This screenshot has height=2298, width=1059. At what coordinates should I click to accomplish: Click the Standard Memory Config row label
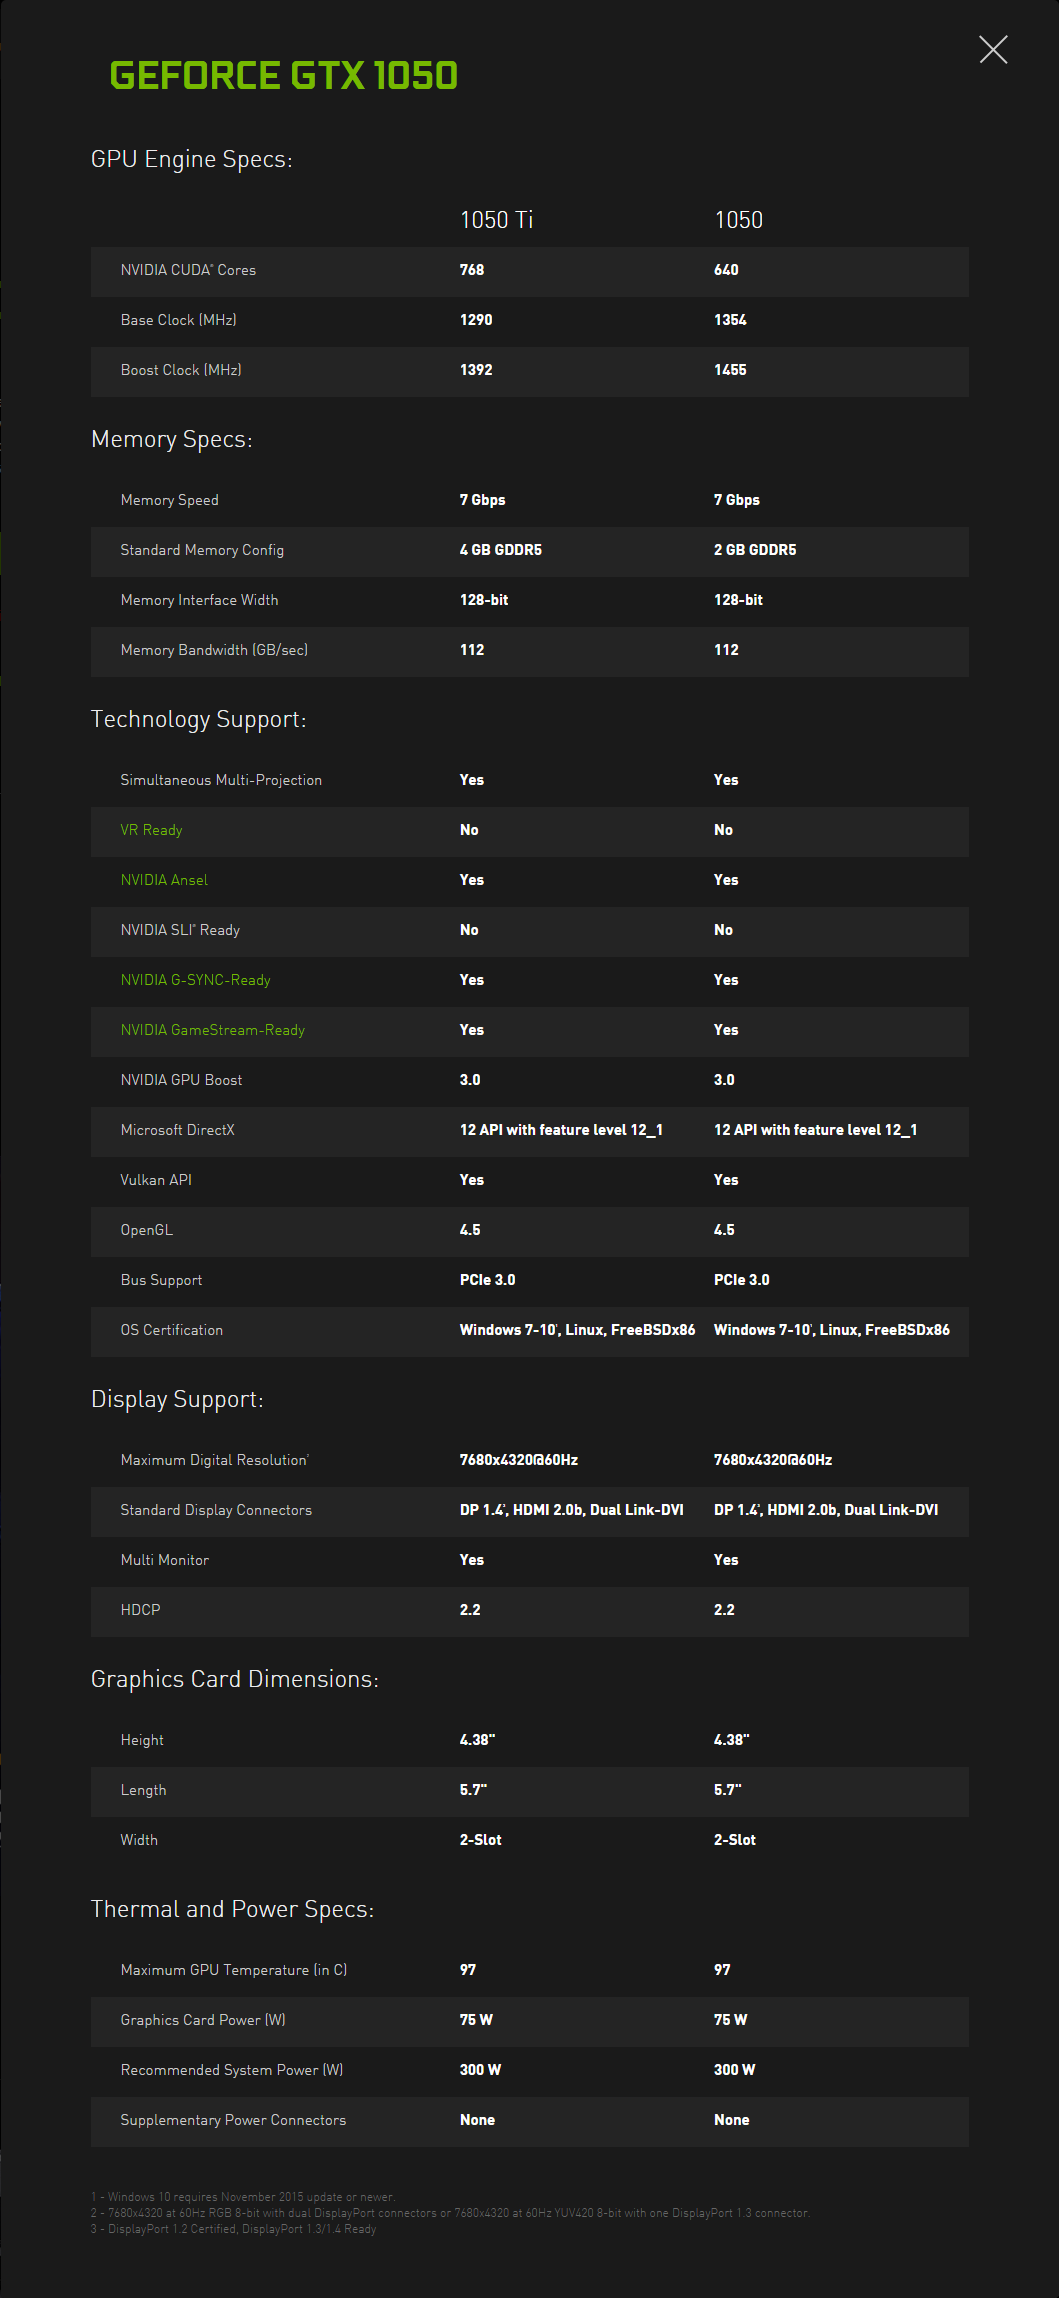pos(202,550)
